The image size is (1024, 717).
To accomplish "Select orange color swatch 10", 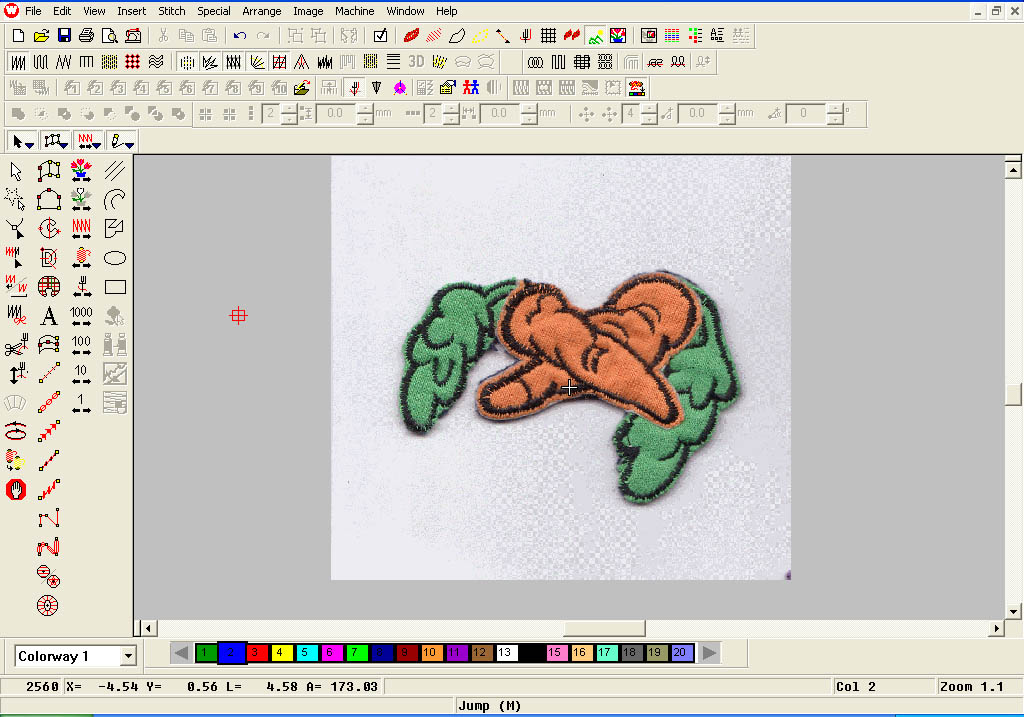I will (432, 652).
